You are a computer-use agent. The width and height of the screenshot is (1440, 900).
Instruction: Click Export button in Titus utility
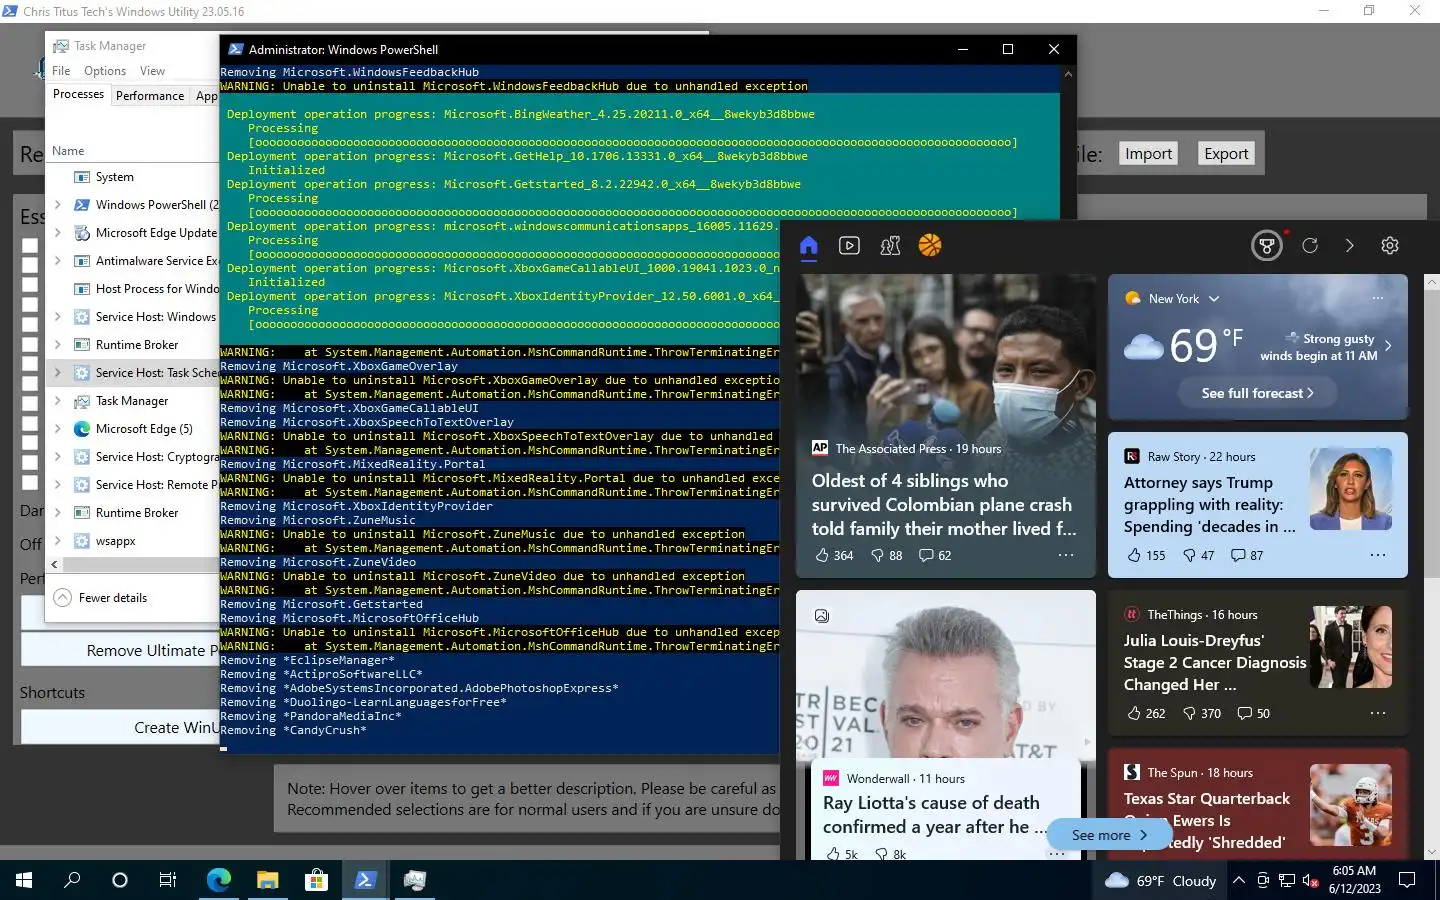tap(1226, 154)
